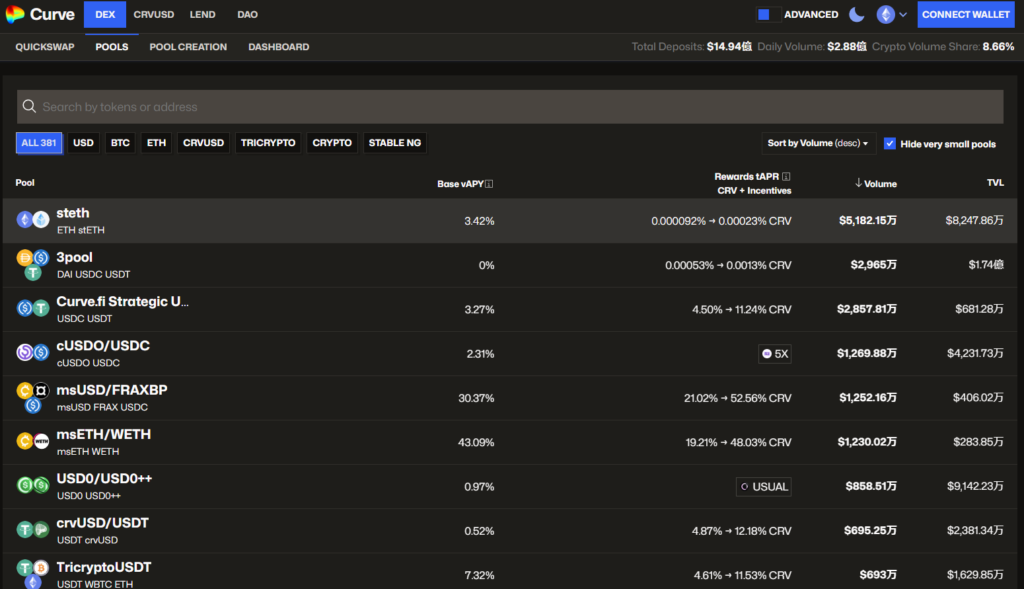1024x589 pixels.
Task: Click the msUSD/FRAXBP token icons
Action: click(x=33, y=398)
